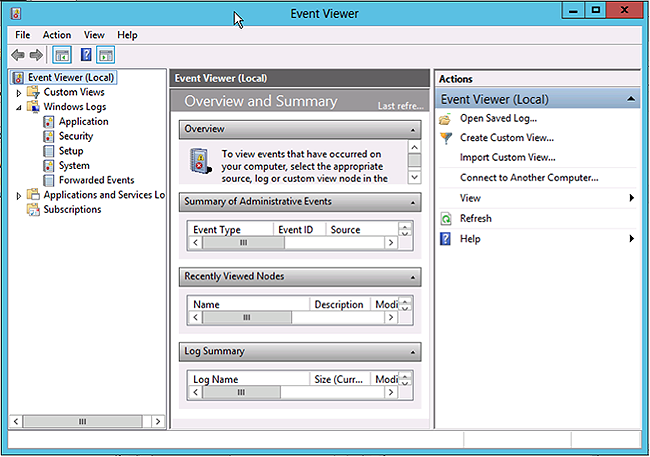Open the View menu in menu bar
The width and height of the screenshot is (650, 457).
pos(92,35)
